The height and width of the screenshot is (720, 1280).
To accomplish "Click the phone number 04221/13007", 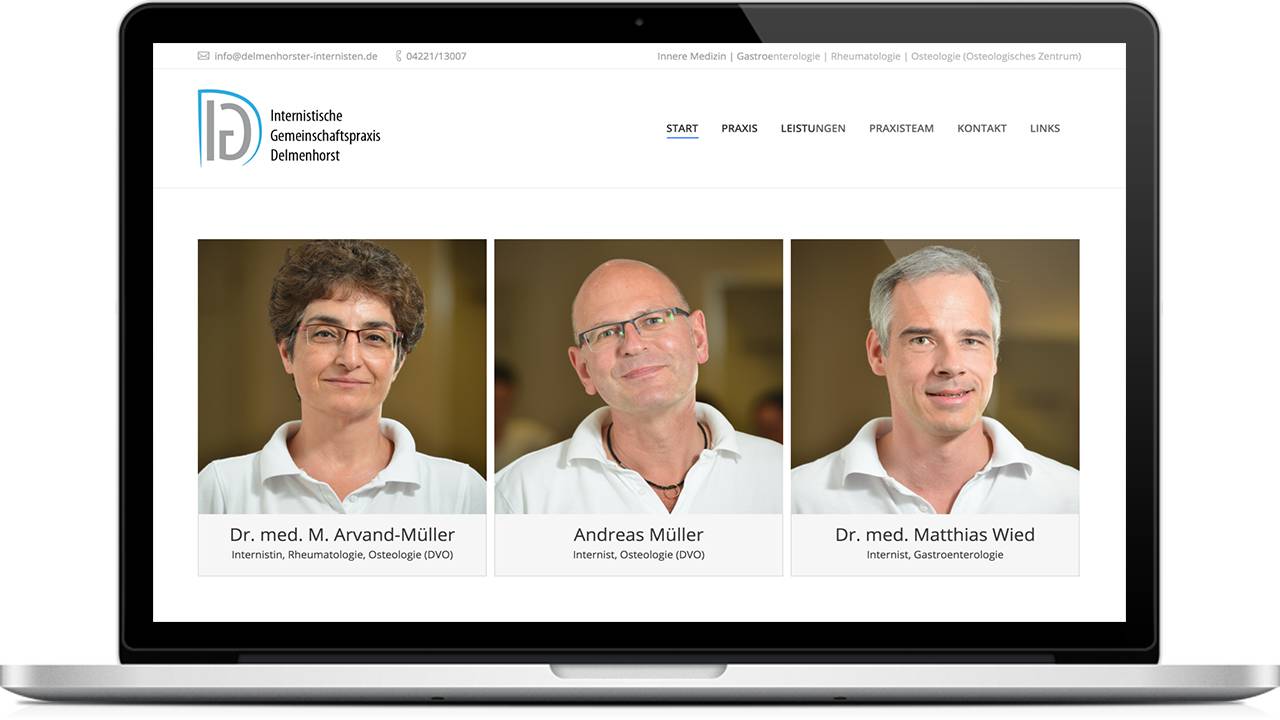I will click(436, 56).
